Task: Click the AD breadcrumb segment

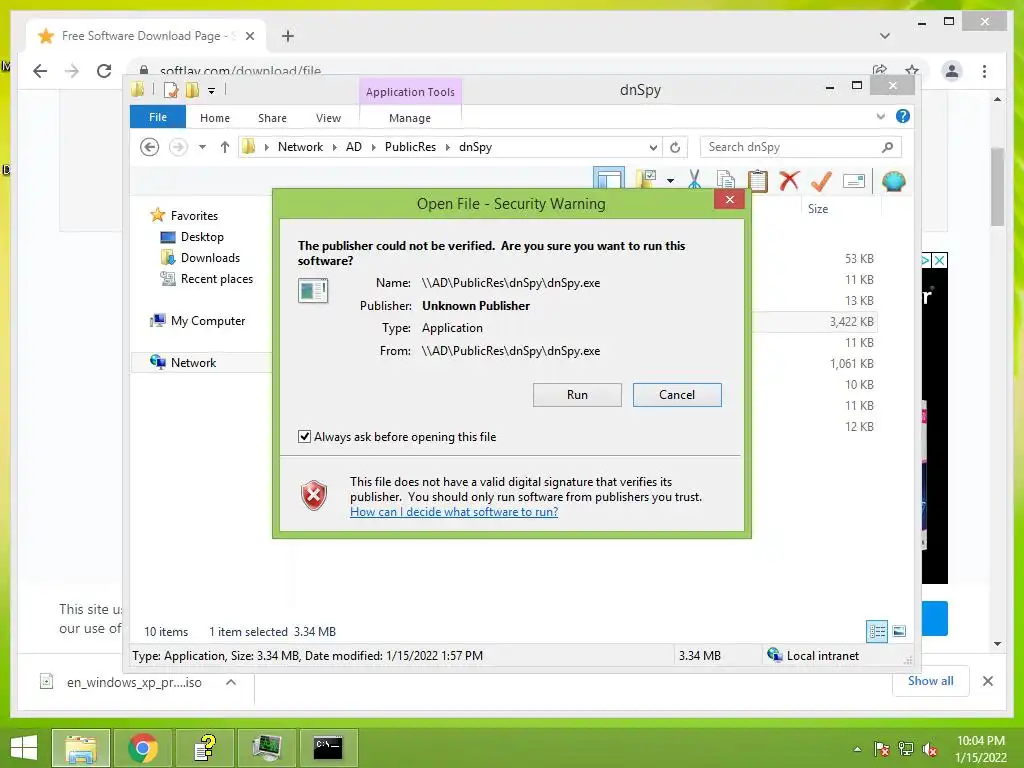Action: [353, 147]
